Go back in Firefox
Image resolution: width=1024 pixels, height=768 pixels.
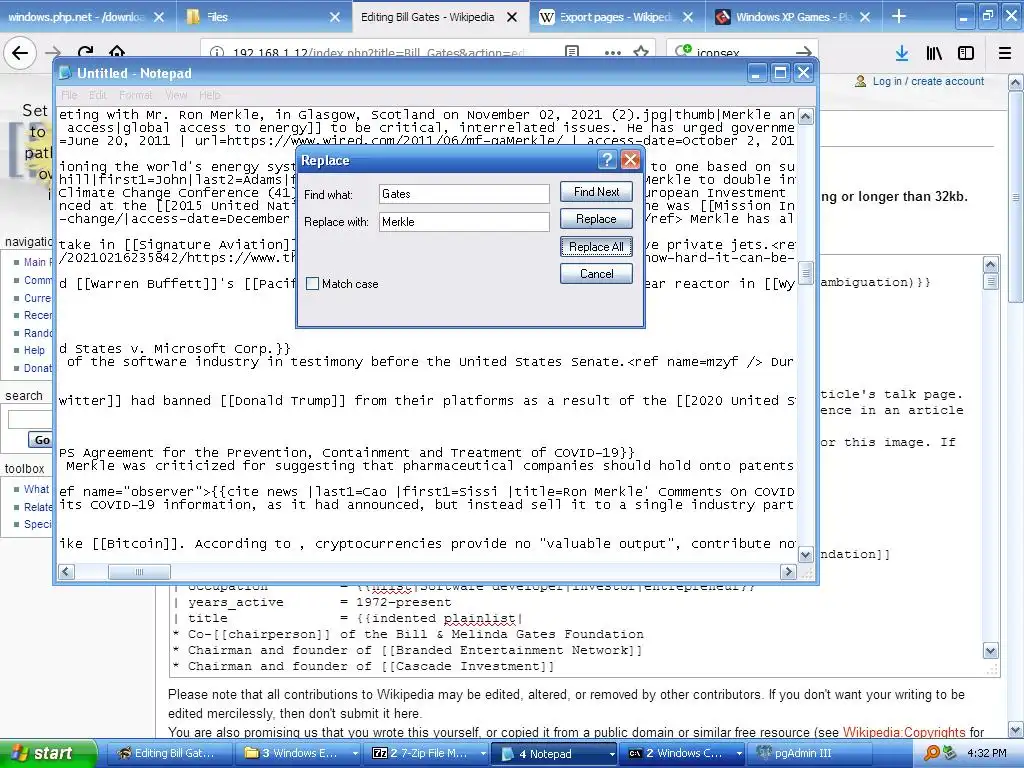[20, 52]
